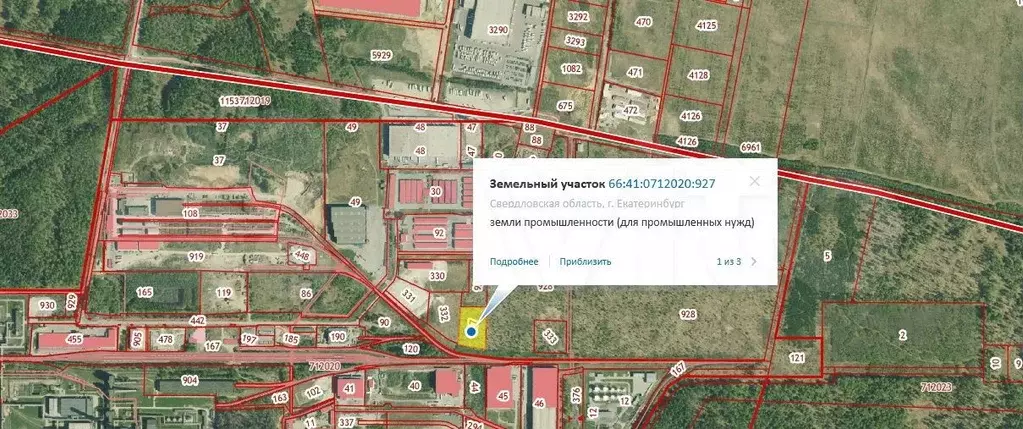
Task: Close the land parcel info popup
Action: pos(754,181)
